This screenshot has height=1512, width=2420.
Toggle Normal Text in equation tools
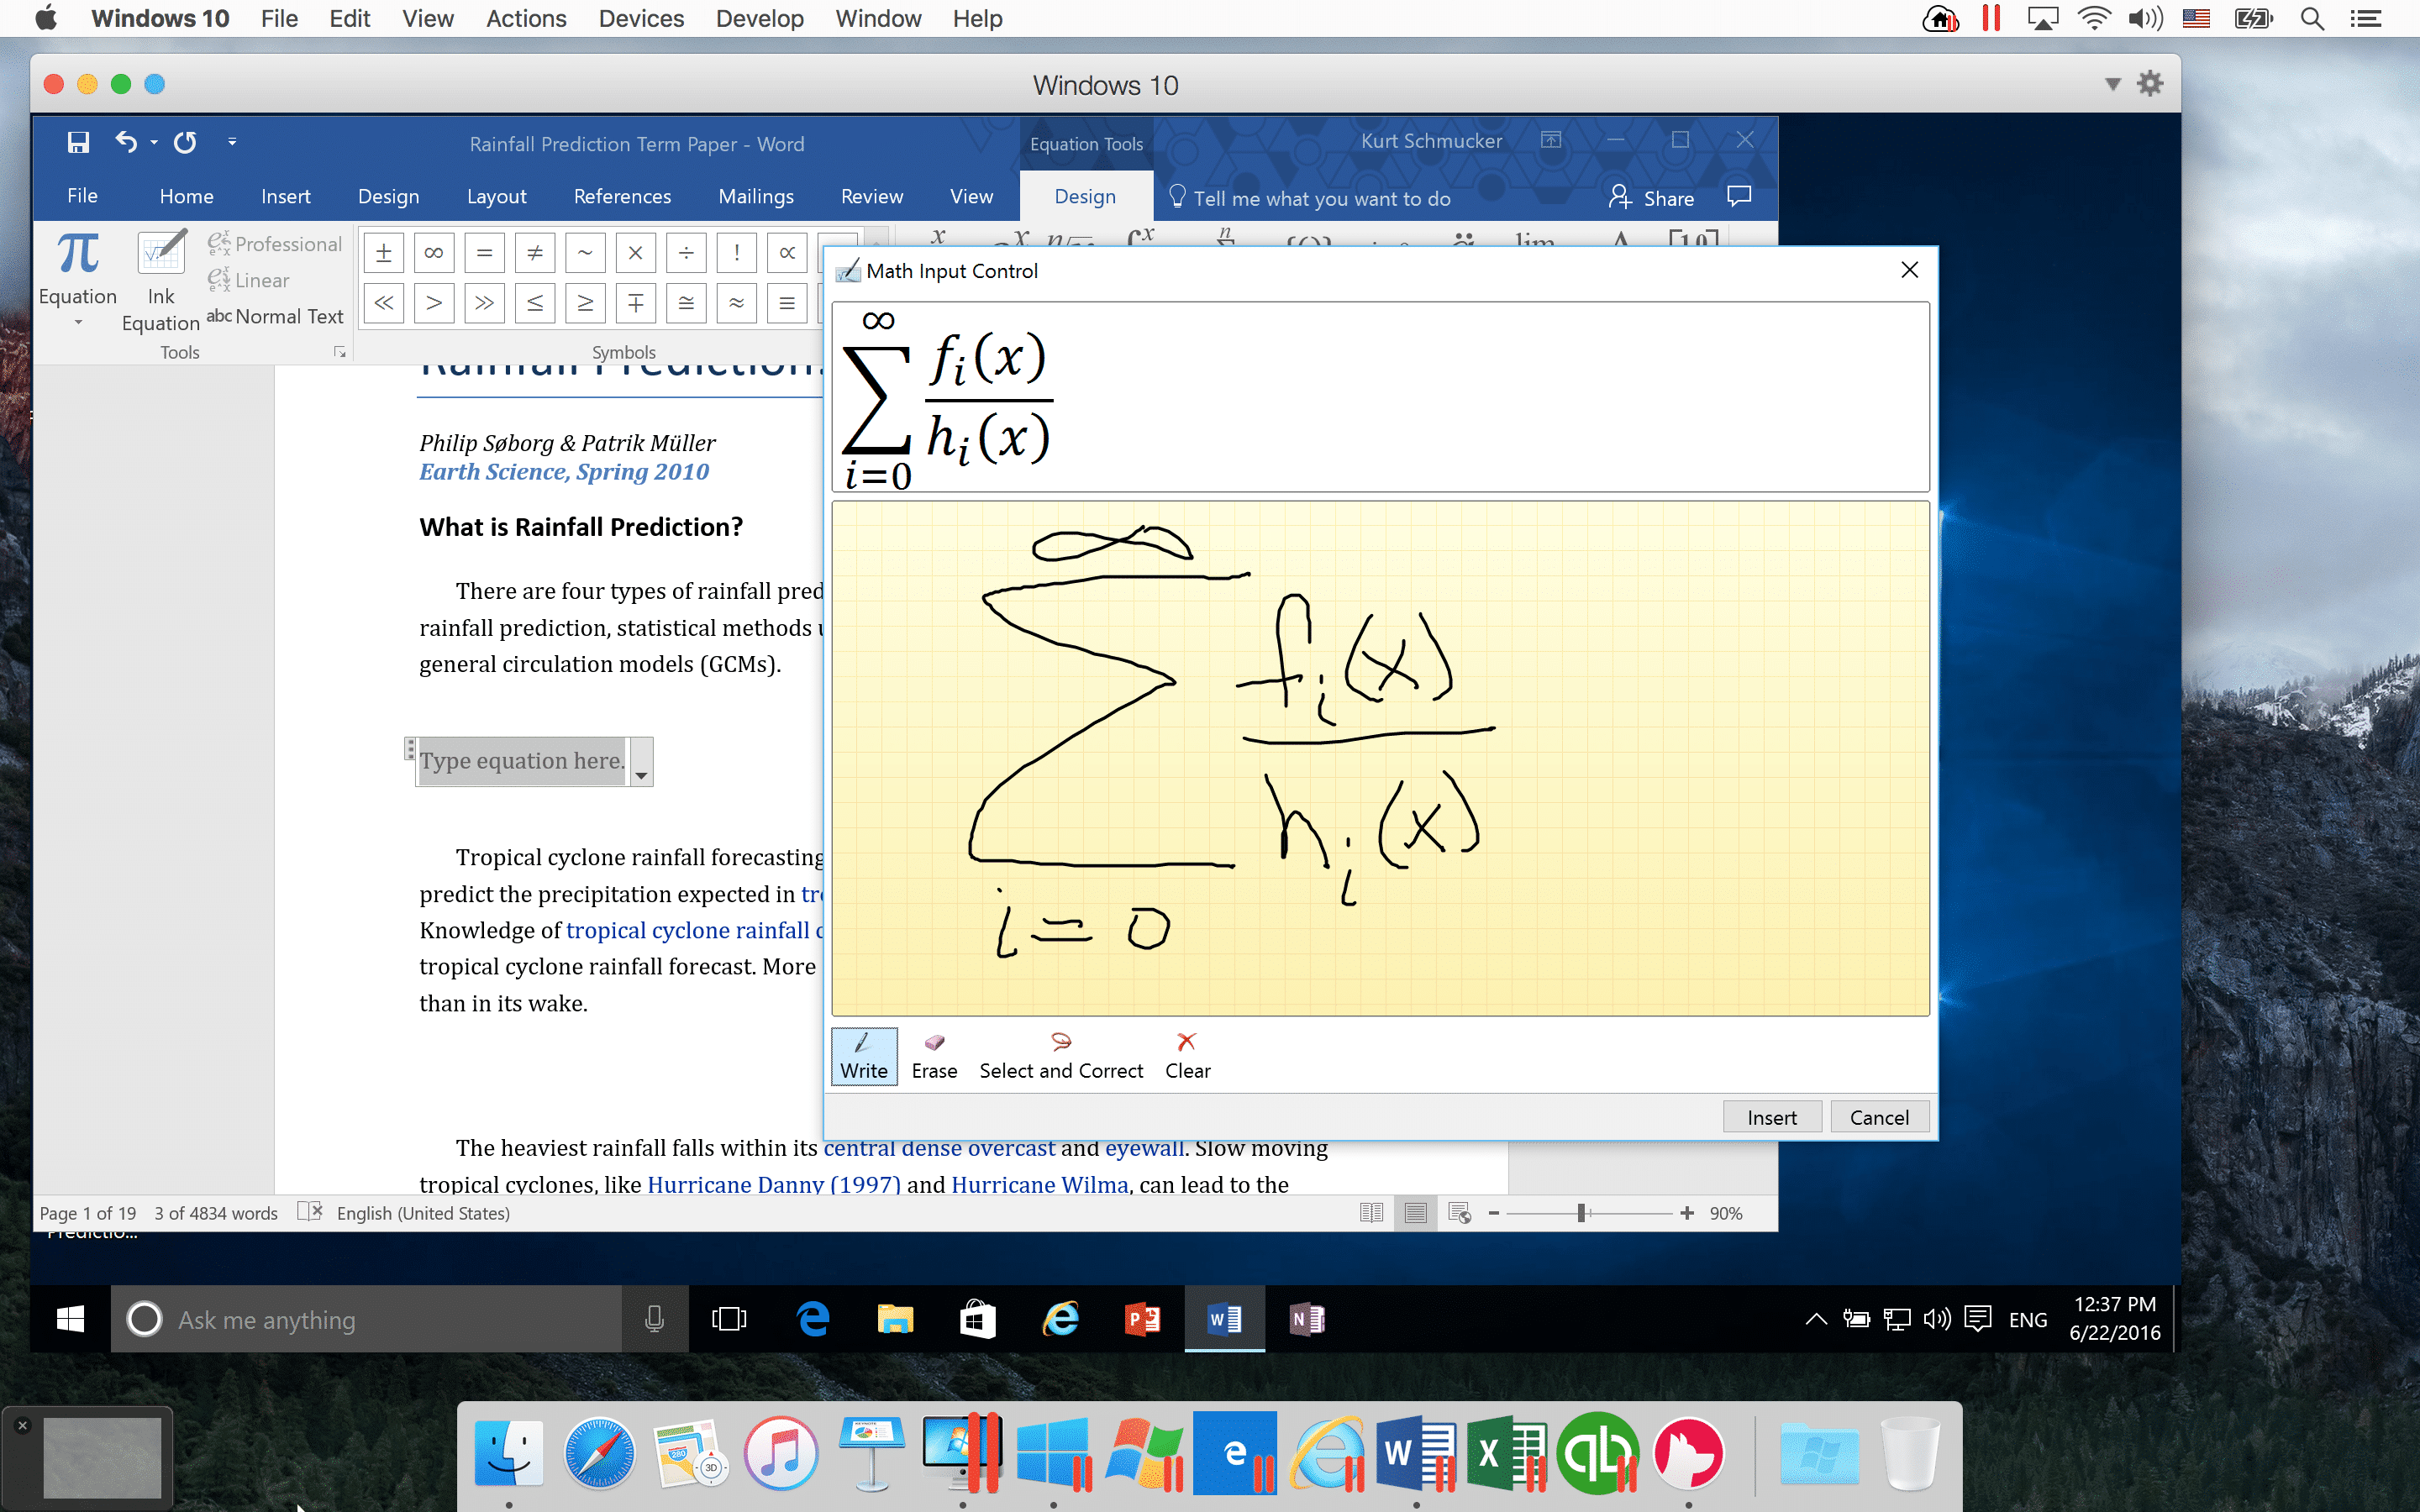[276, 316]
